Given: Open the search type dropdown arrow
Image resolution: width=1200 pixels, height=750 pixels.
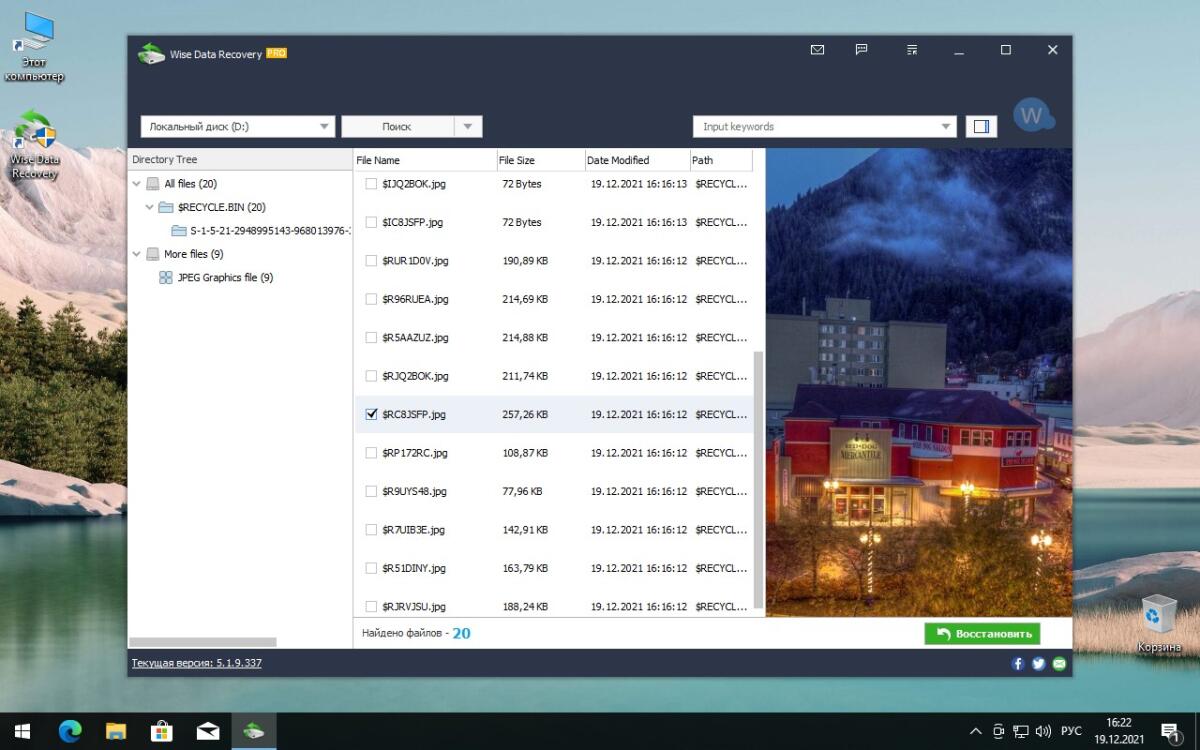Looking at the screenshot, I should coord(467,126).
